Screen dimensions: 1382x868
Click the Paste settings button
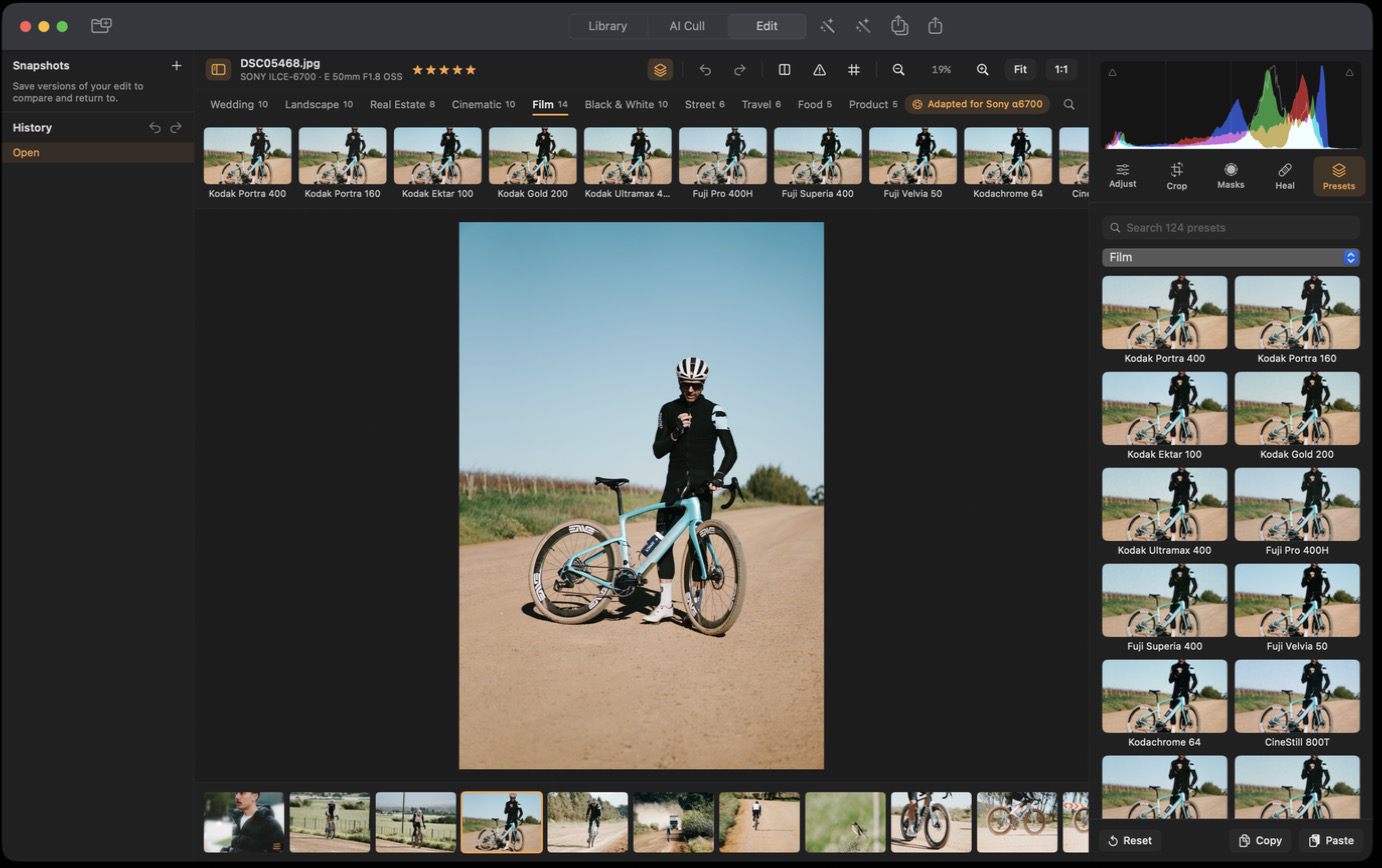point(1331,840)
